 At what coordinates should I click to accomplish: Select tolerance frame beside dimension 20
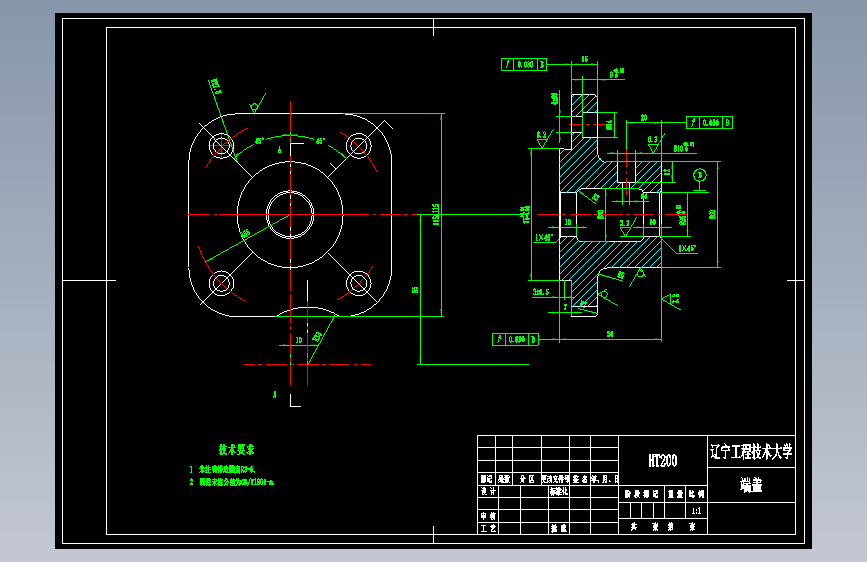709,123
